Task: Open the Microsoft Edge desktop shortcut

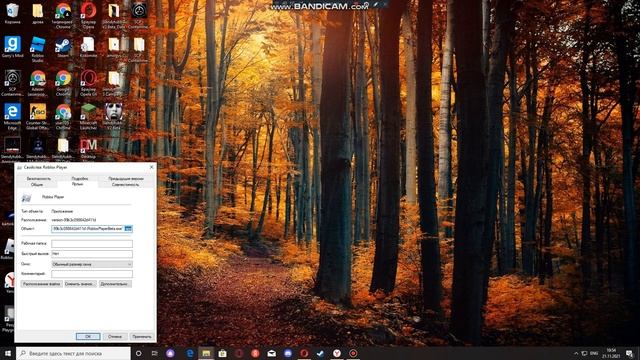Action: (12, 116)
